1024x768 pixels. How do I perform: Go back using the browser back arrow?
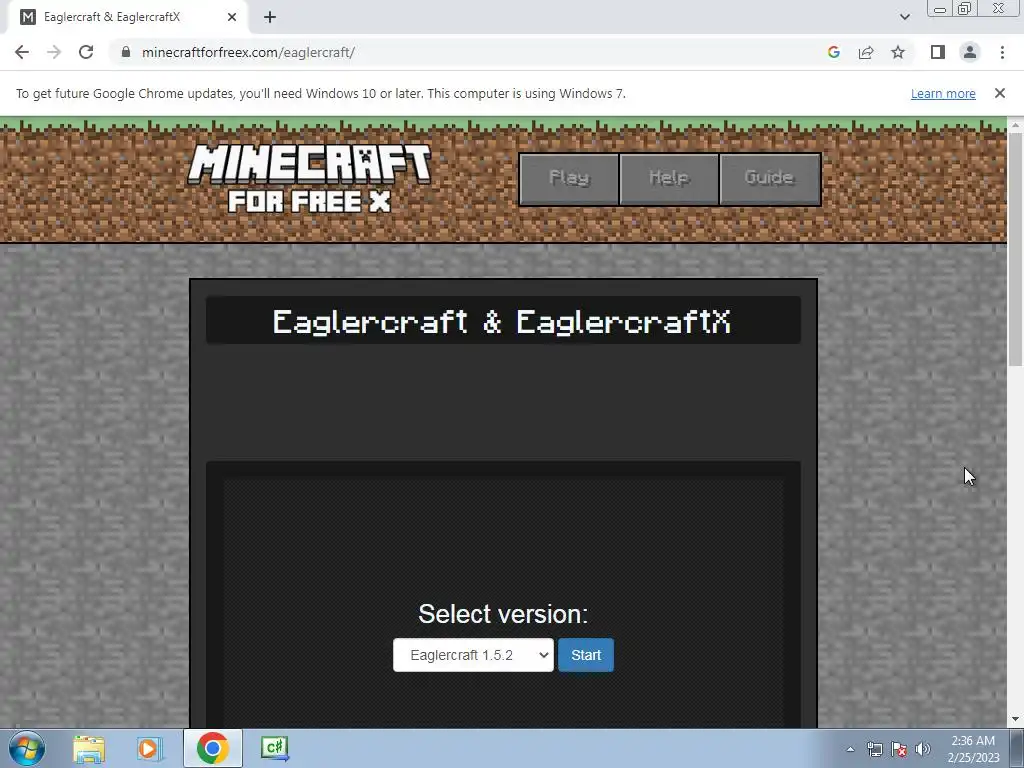pos(22,52)
